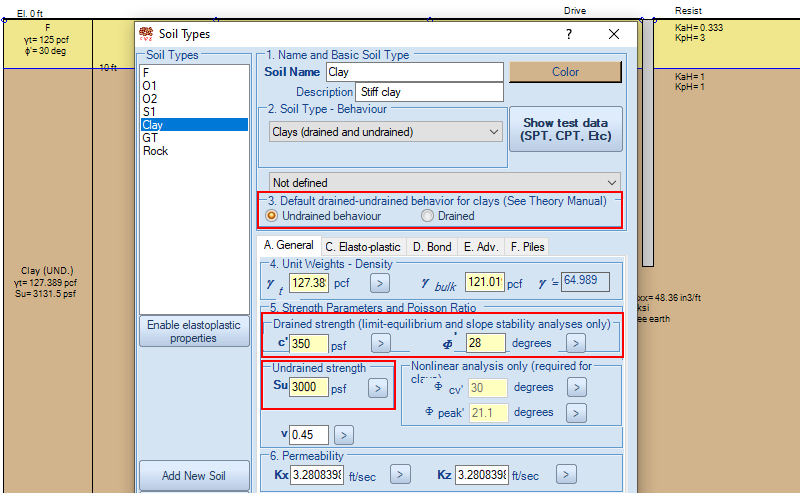Viewport: 800px width, 493px height.
Task: Click the bulk unit weight 121.01 field
Action: pos(485,282)
